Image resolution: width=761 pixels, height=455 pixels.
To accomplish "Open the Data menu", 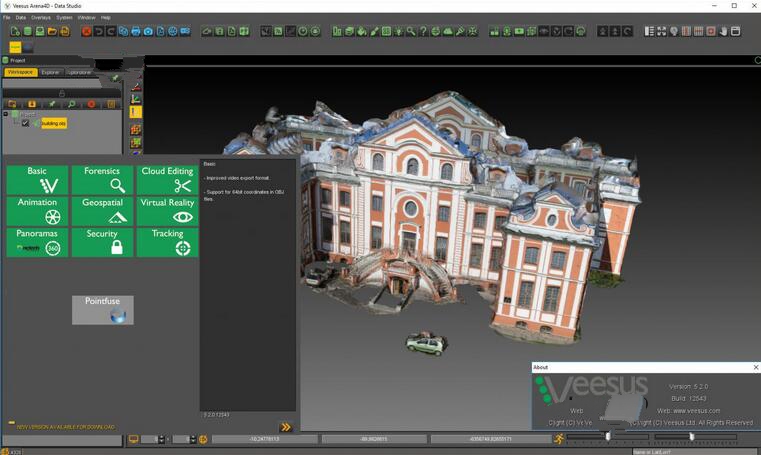I will click(21, 17).
